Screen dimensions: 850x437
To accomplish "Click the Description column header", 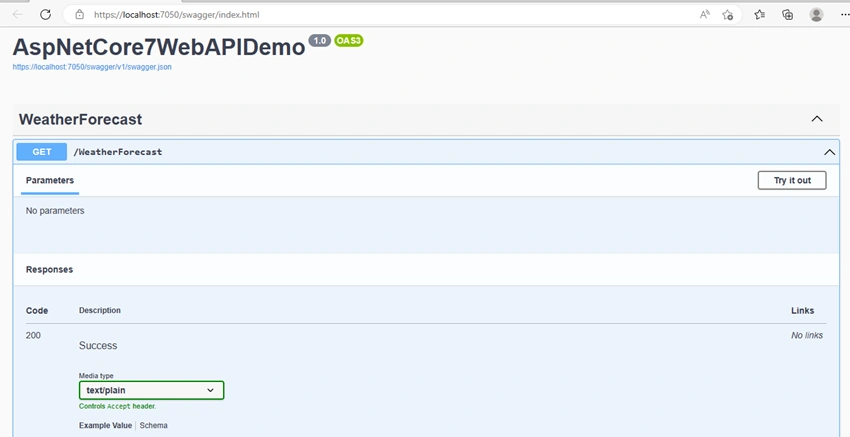I will [x=100, y=311].
